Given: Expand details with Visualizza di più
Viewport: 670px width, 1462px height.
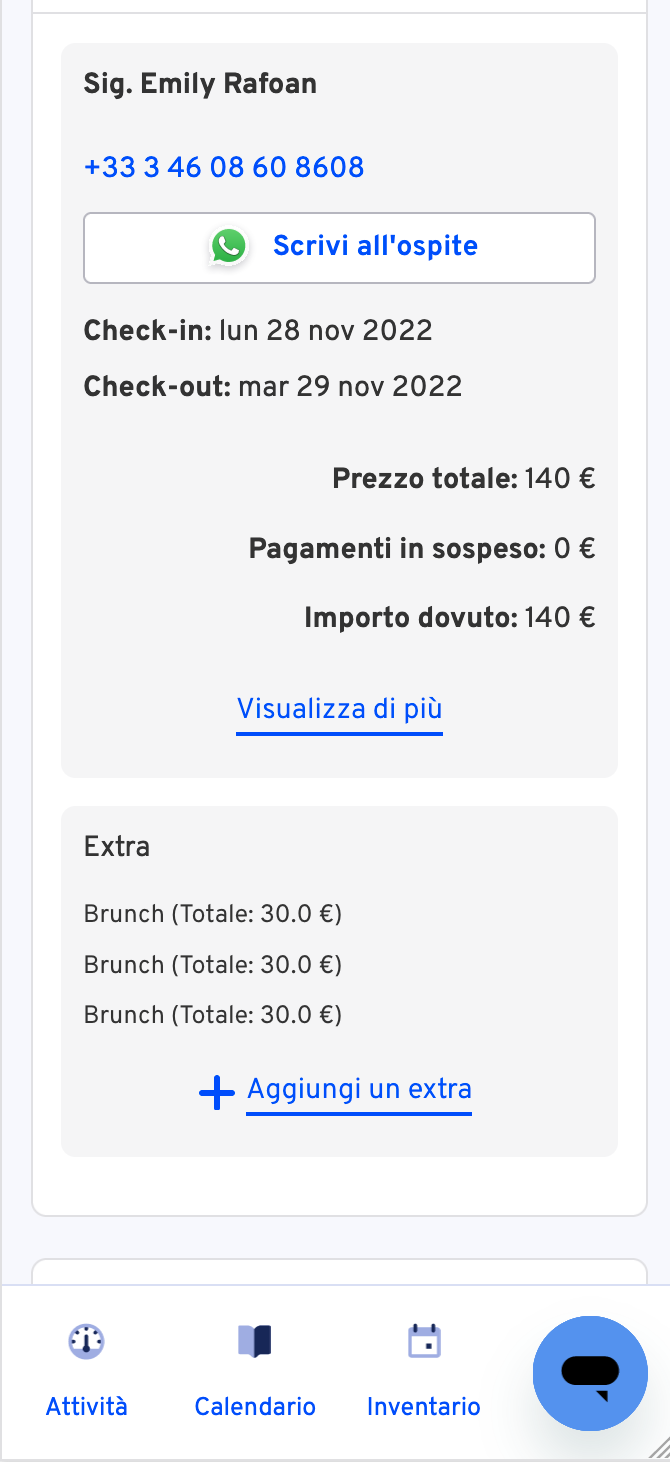Looking at the screenshot, I should pos(339,709).
